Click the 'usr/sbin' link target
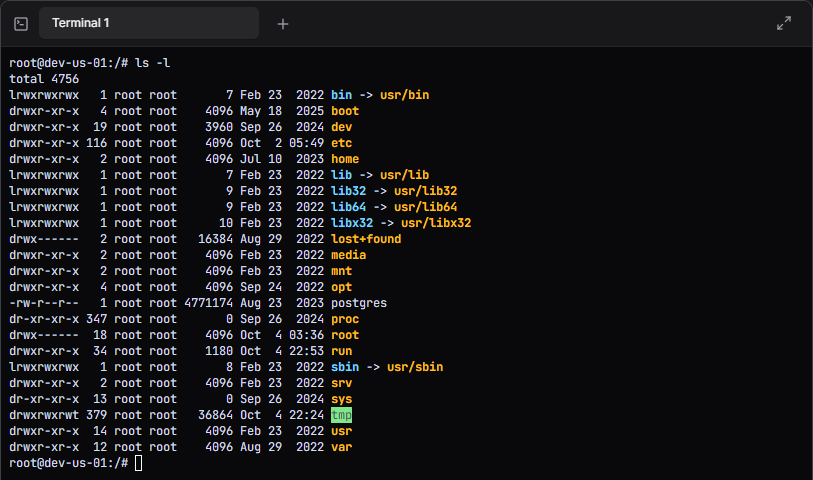The width and height of the screenshot is (813, 480). coord(415,367)
